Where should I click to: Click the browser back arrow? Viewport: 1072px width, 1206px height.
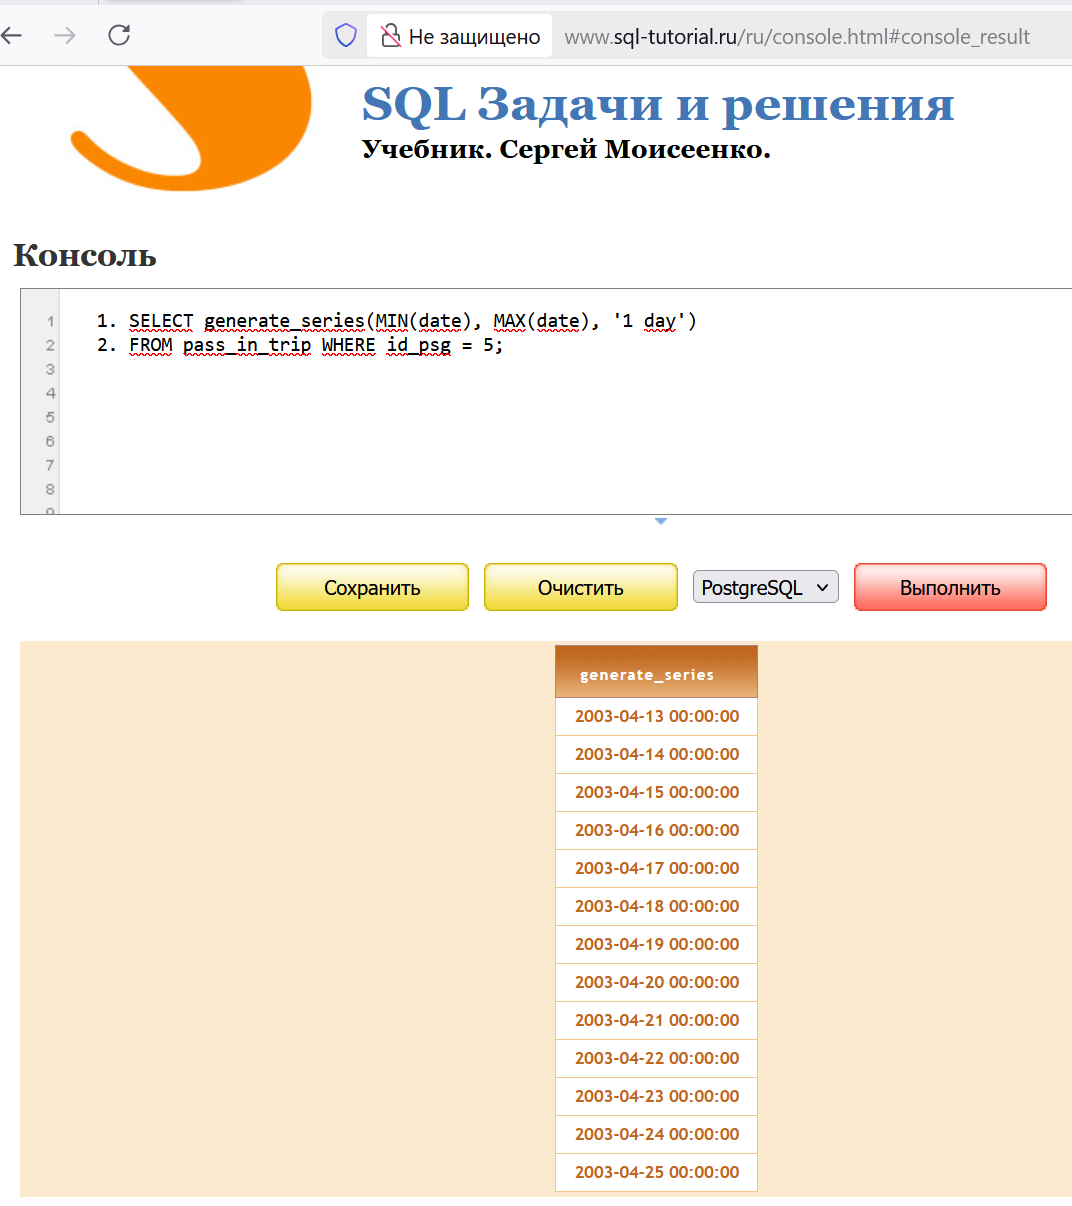[x=12, y=36]
